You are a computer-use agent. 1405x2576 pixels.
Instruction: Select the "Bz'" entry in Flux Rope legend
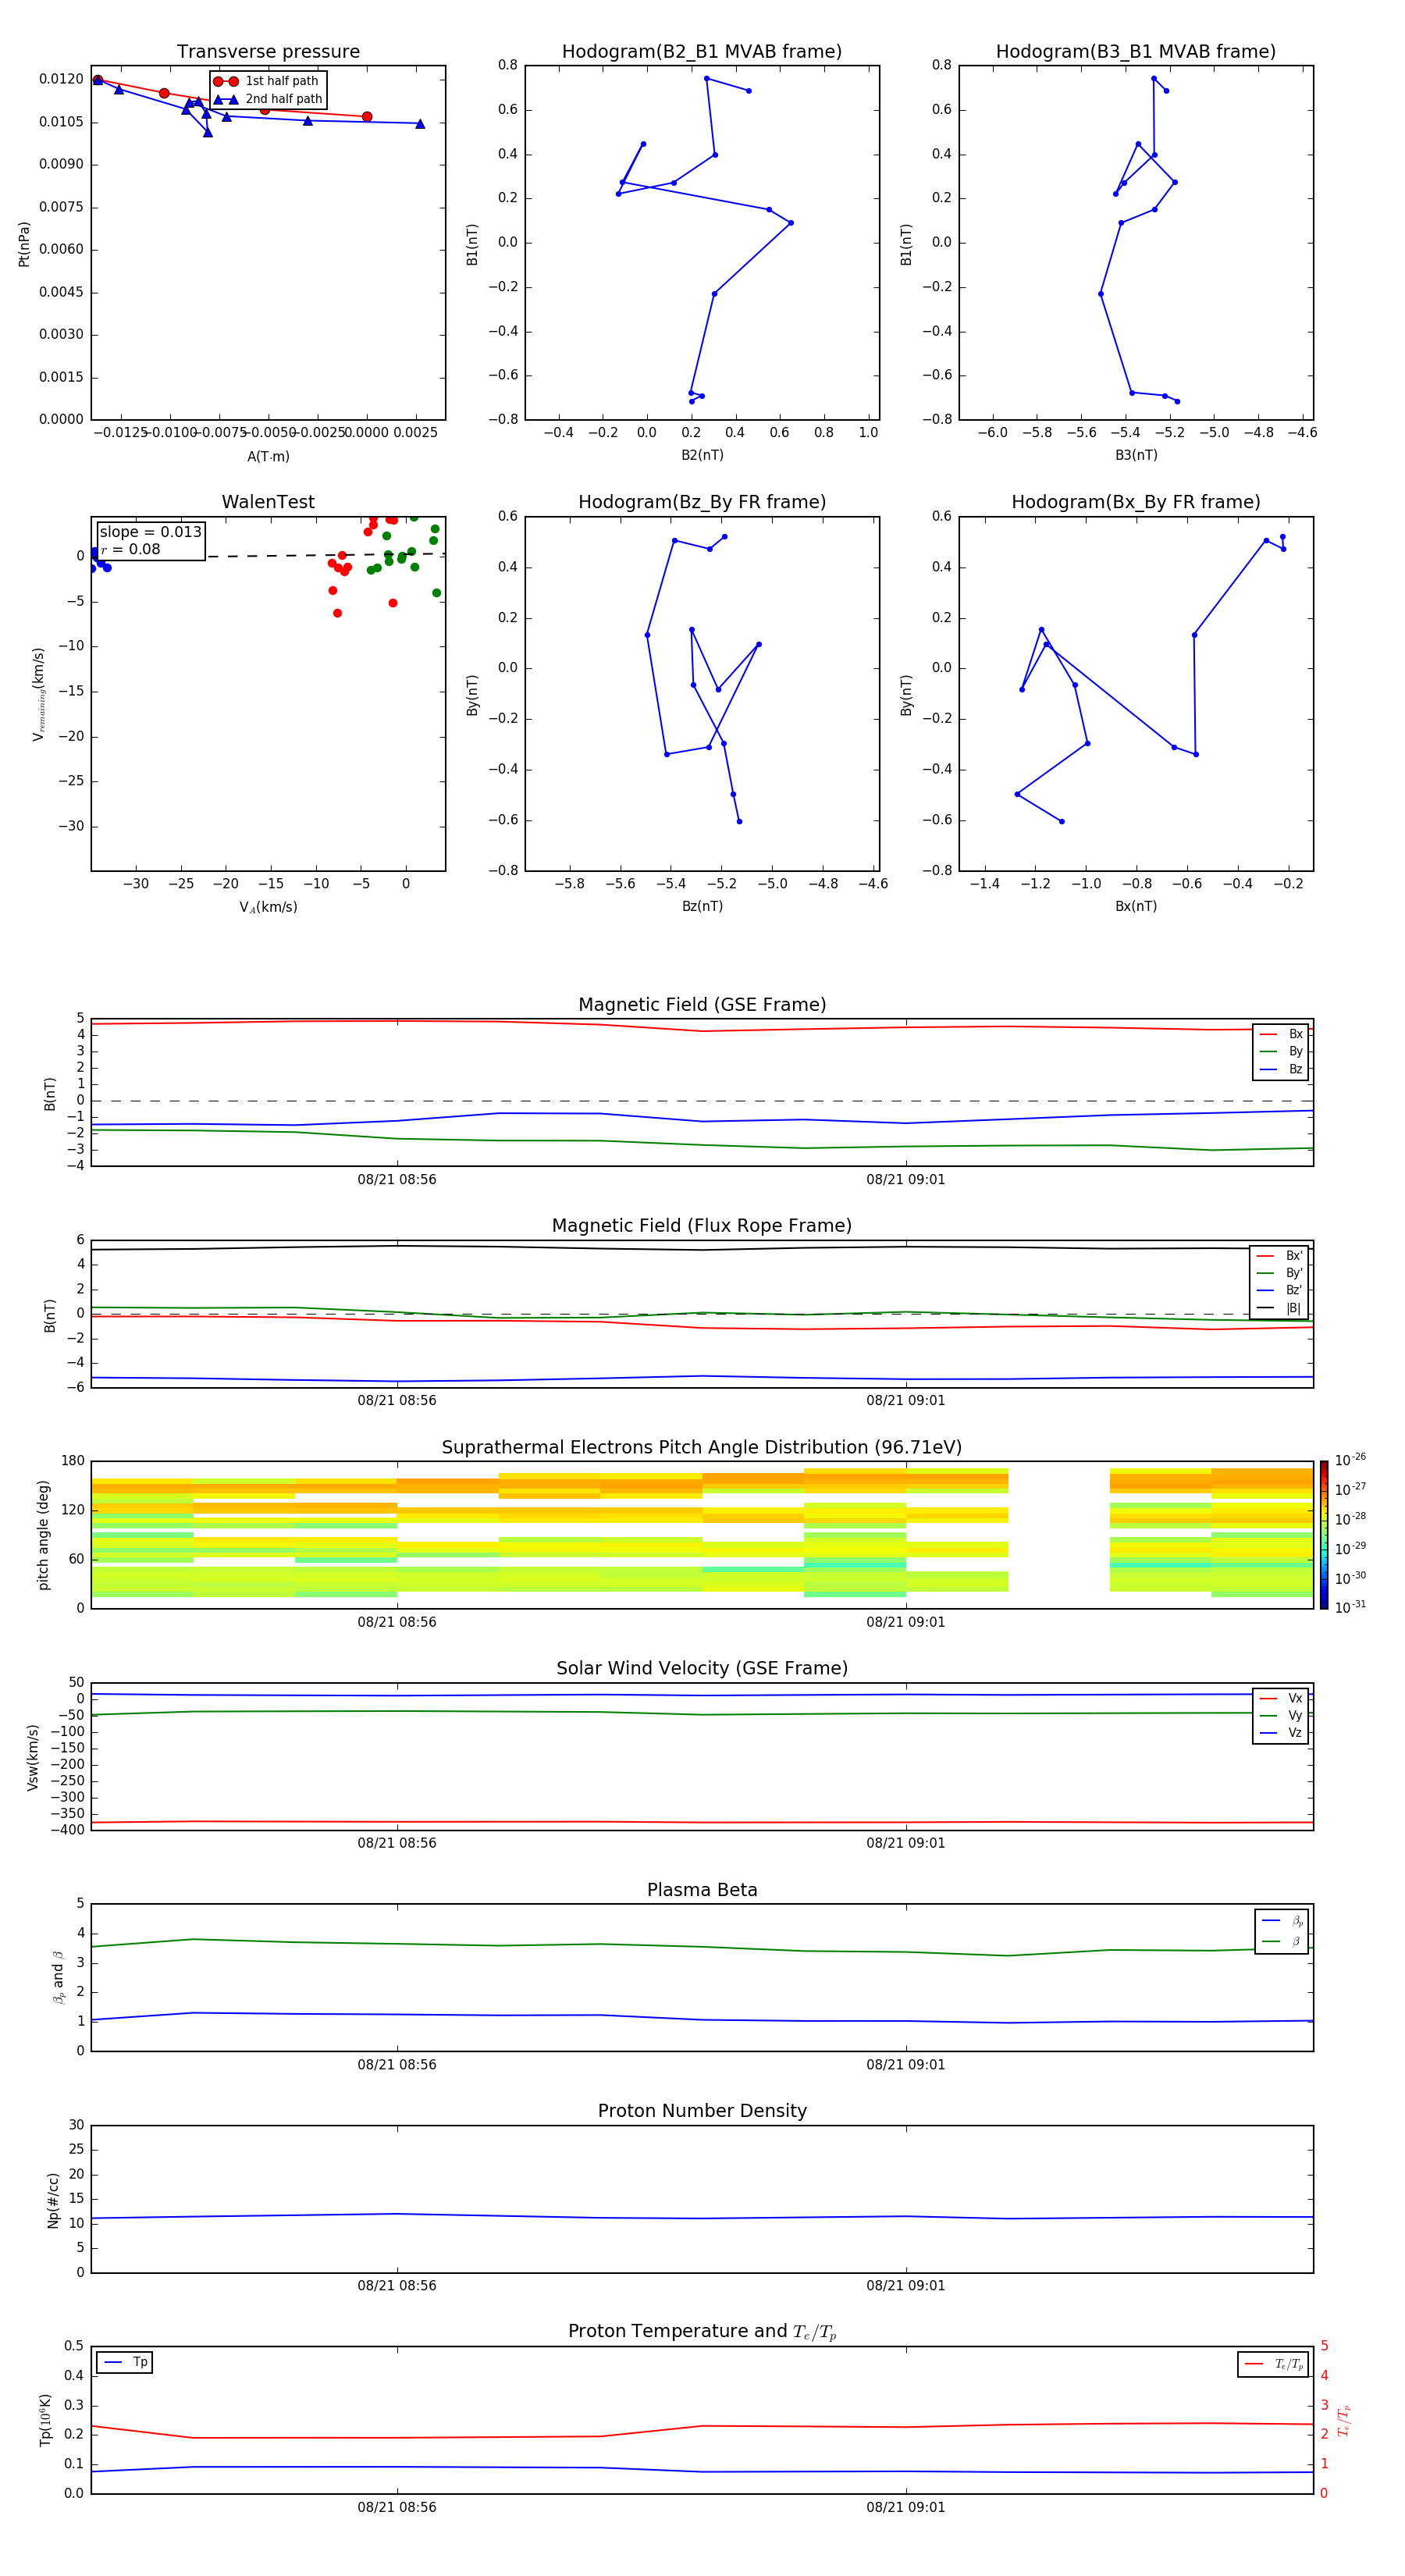click(1280, 1291)
